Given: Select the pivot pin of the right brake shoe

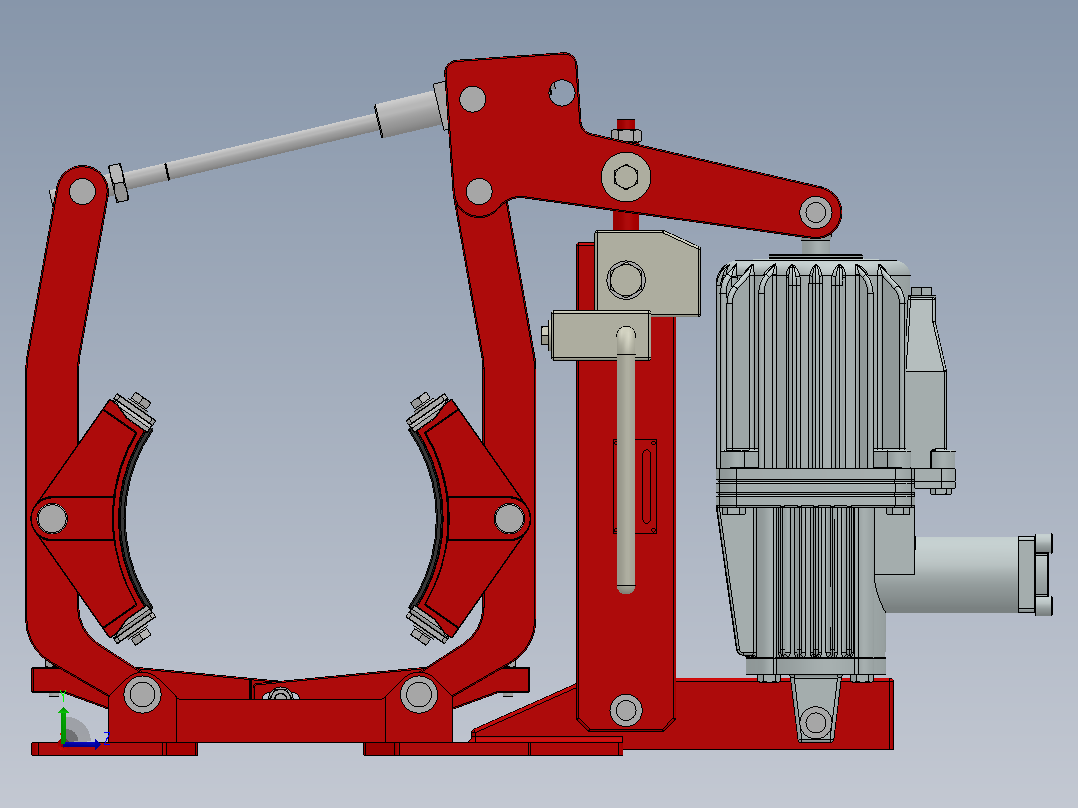Looking at the screenshot, I should pyautogui.click(x=509, y=518).
